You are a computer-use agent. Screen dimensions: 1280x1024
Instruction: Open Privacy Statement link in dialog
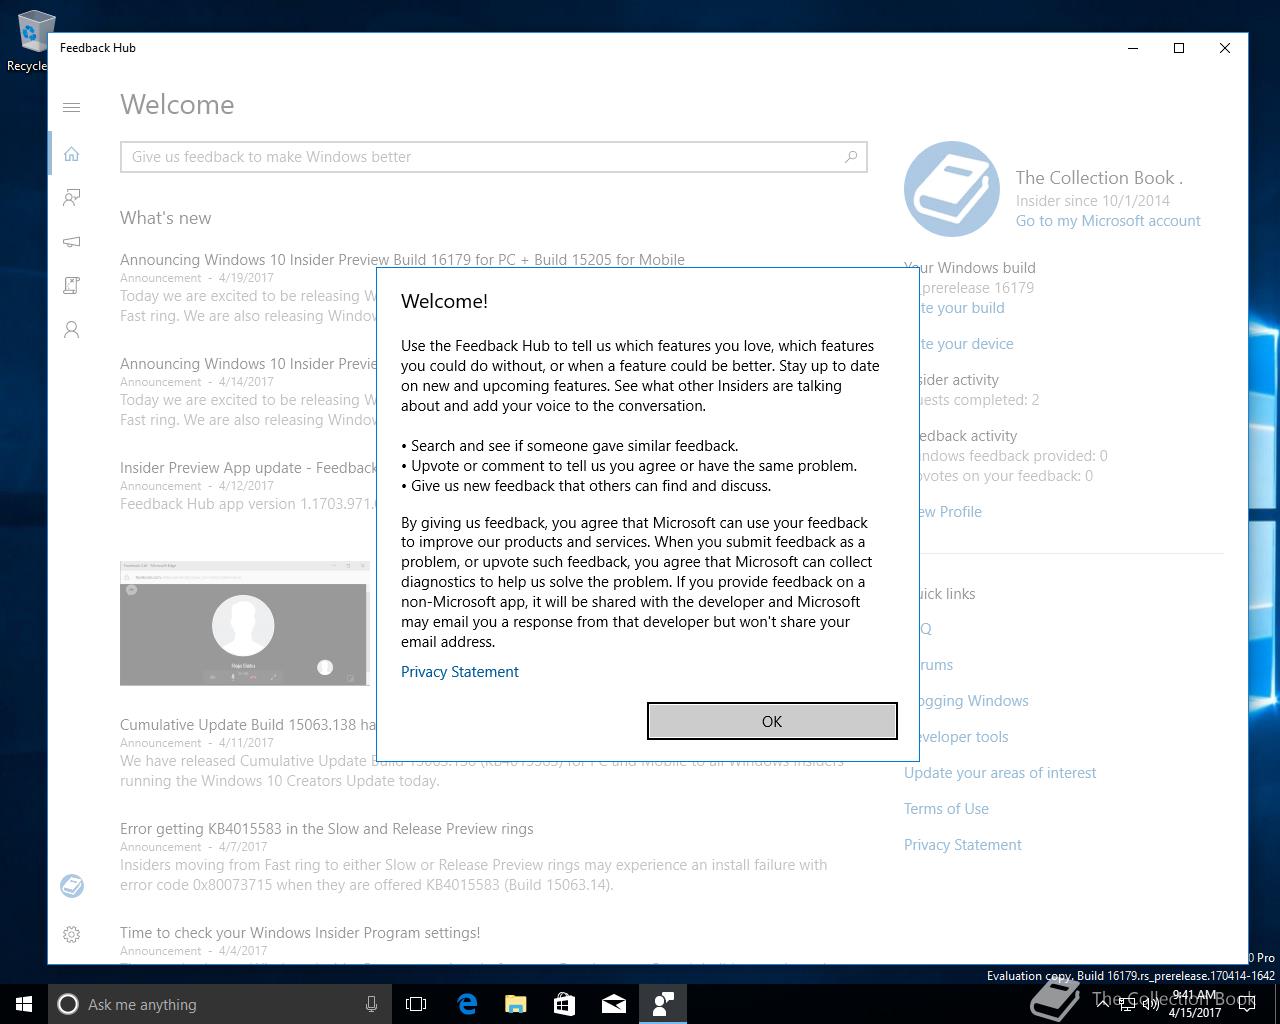(460, 672)
